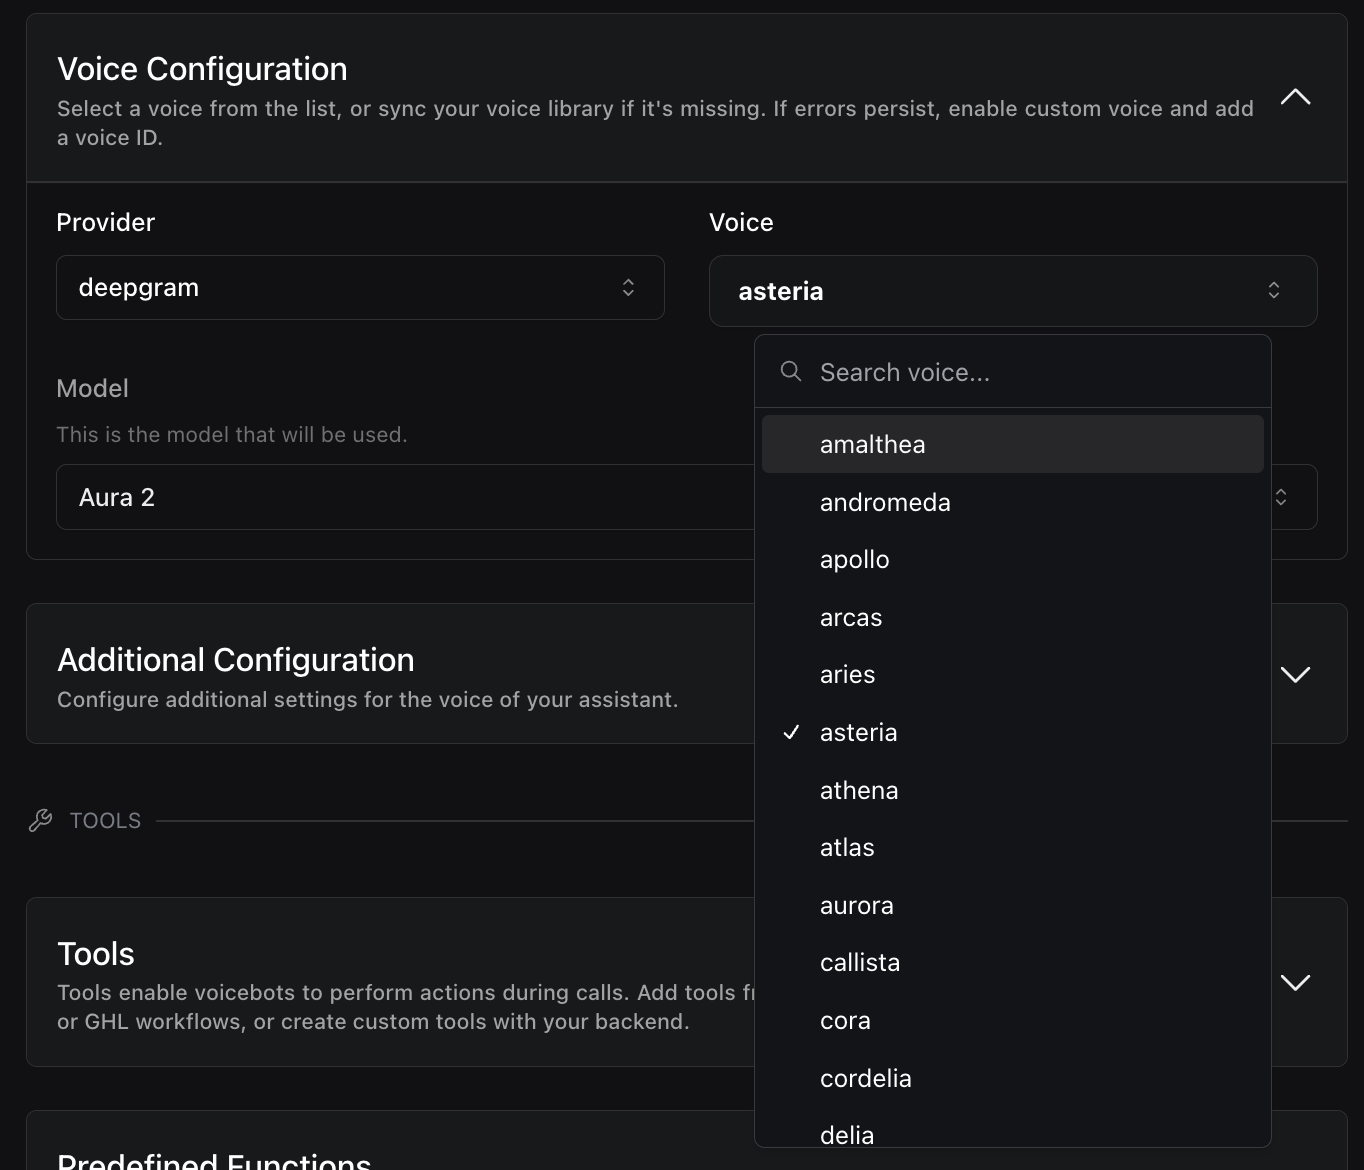Collapse the Voice Configuration section chevron
The width and height of the screenshot is (1364, 1170).
1295,96
